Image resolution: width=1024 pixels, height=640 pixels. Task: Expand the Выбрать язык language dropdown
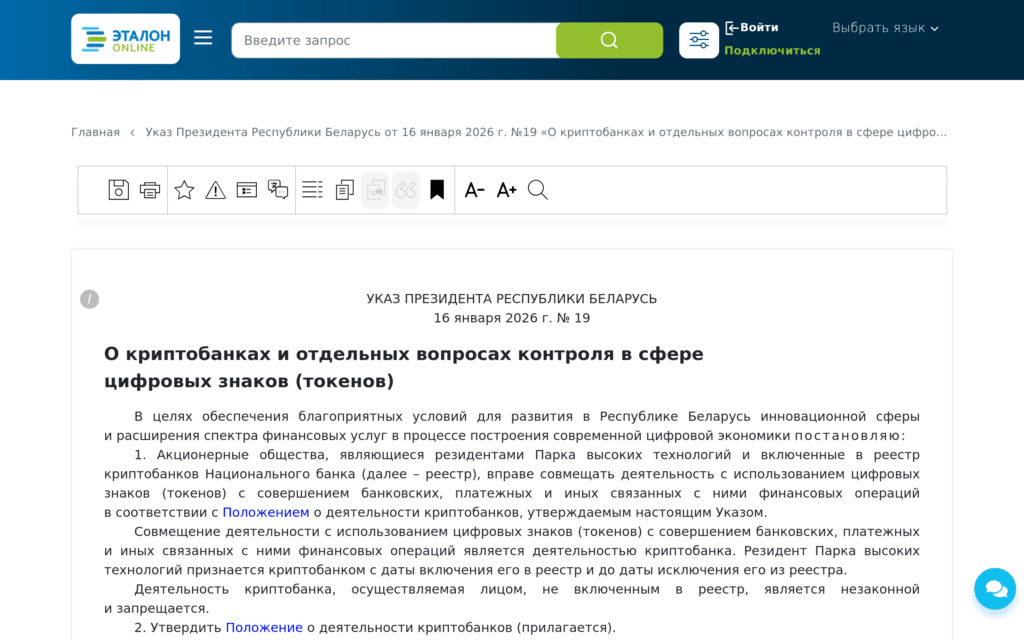click(885, 28)
